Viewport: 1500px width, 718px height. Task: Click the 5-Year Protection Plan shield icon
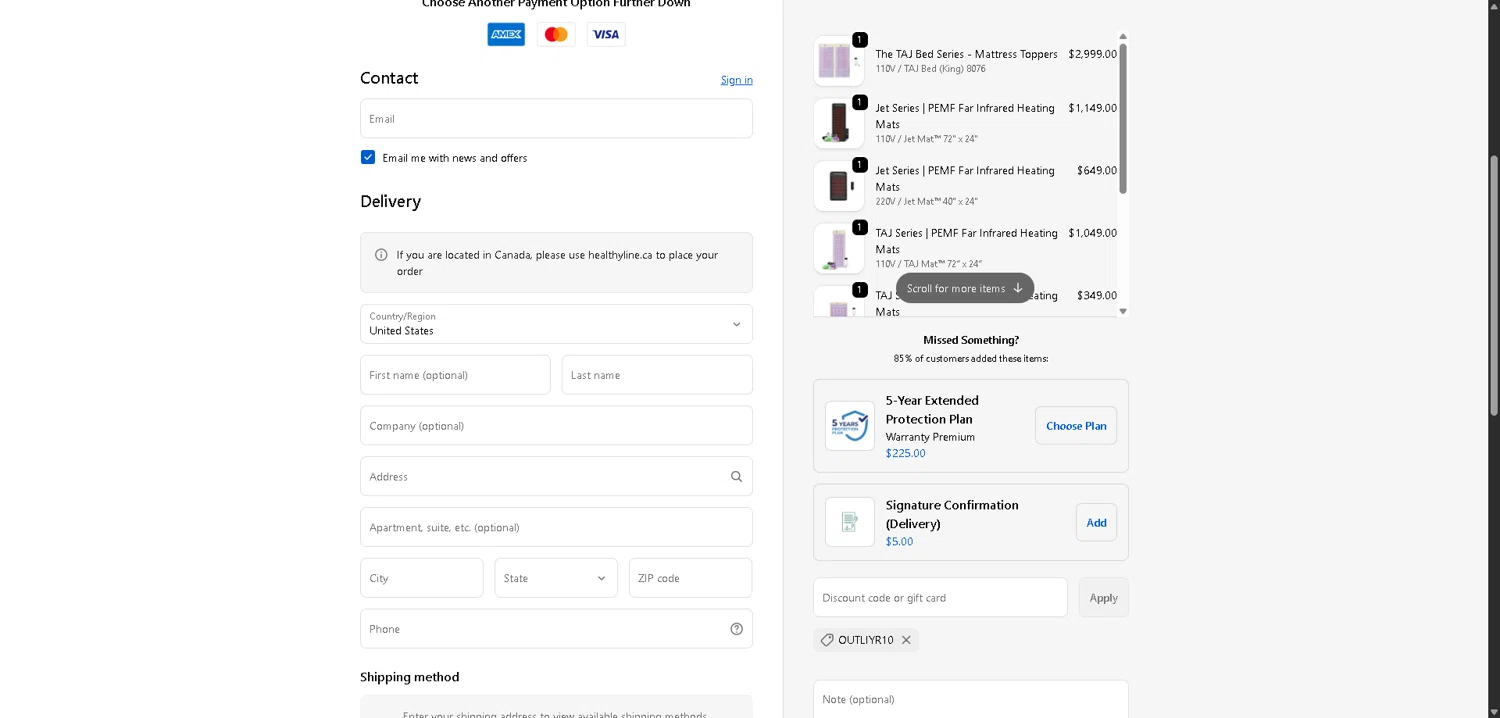pos(850,425)
